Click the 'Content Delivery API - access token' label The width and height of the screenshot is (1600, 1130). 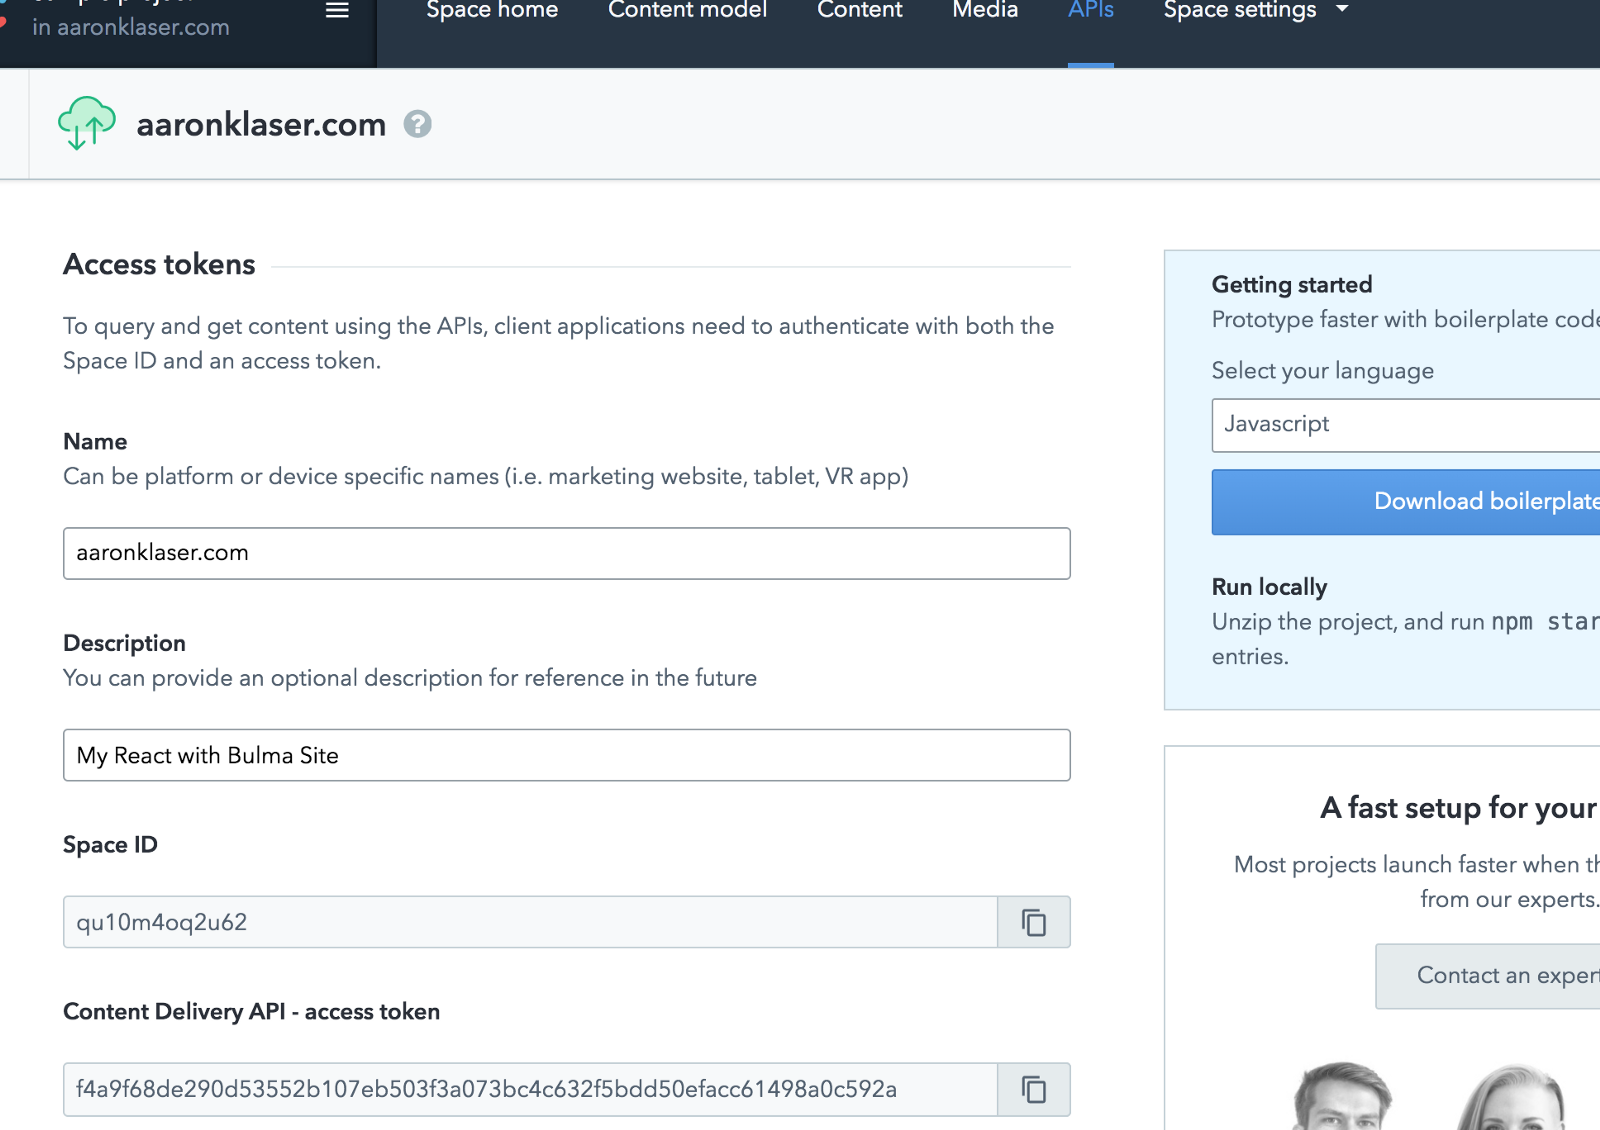click(251, 1012)
